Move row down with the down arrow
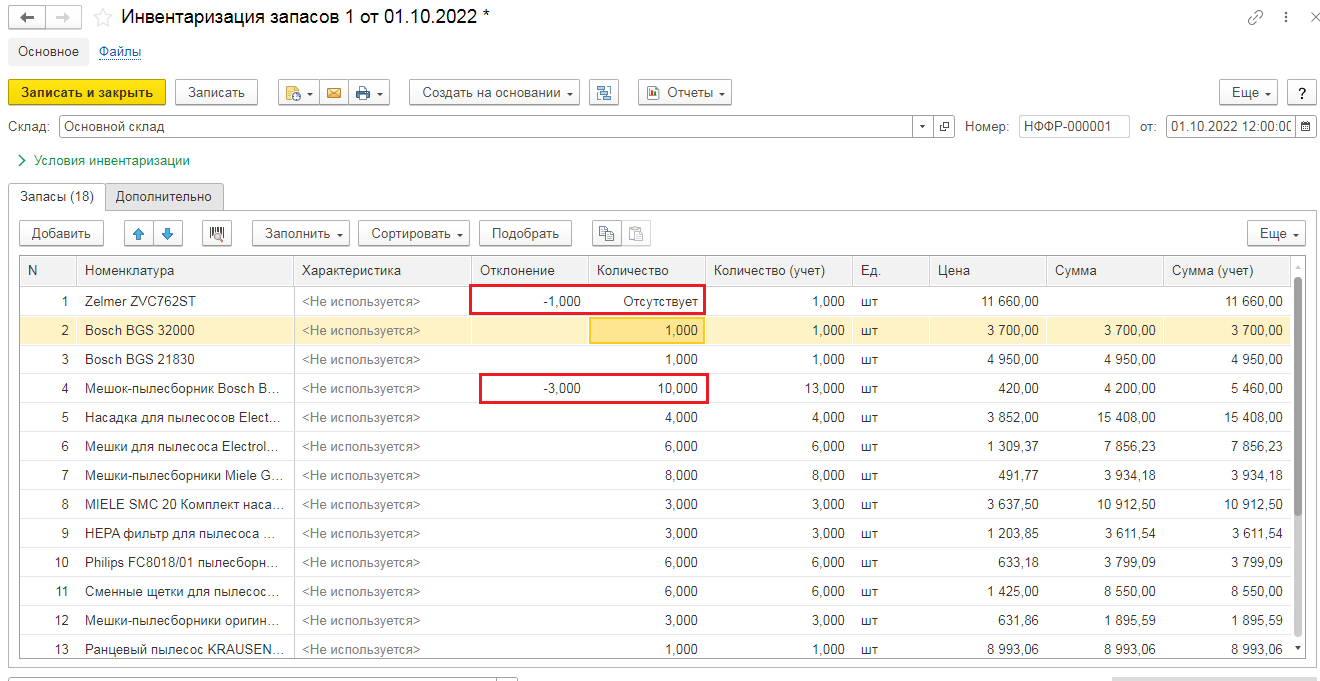Image resolution: width=1320 pixels, height=681 pixels. [x=168, y=233]
